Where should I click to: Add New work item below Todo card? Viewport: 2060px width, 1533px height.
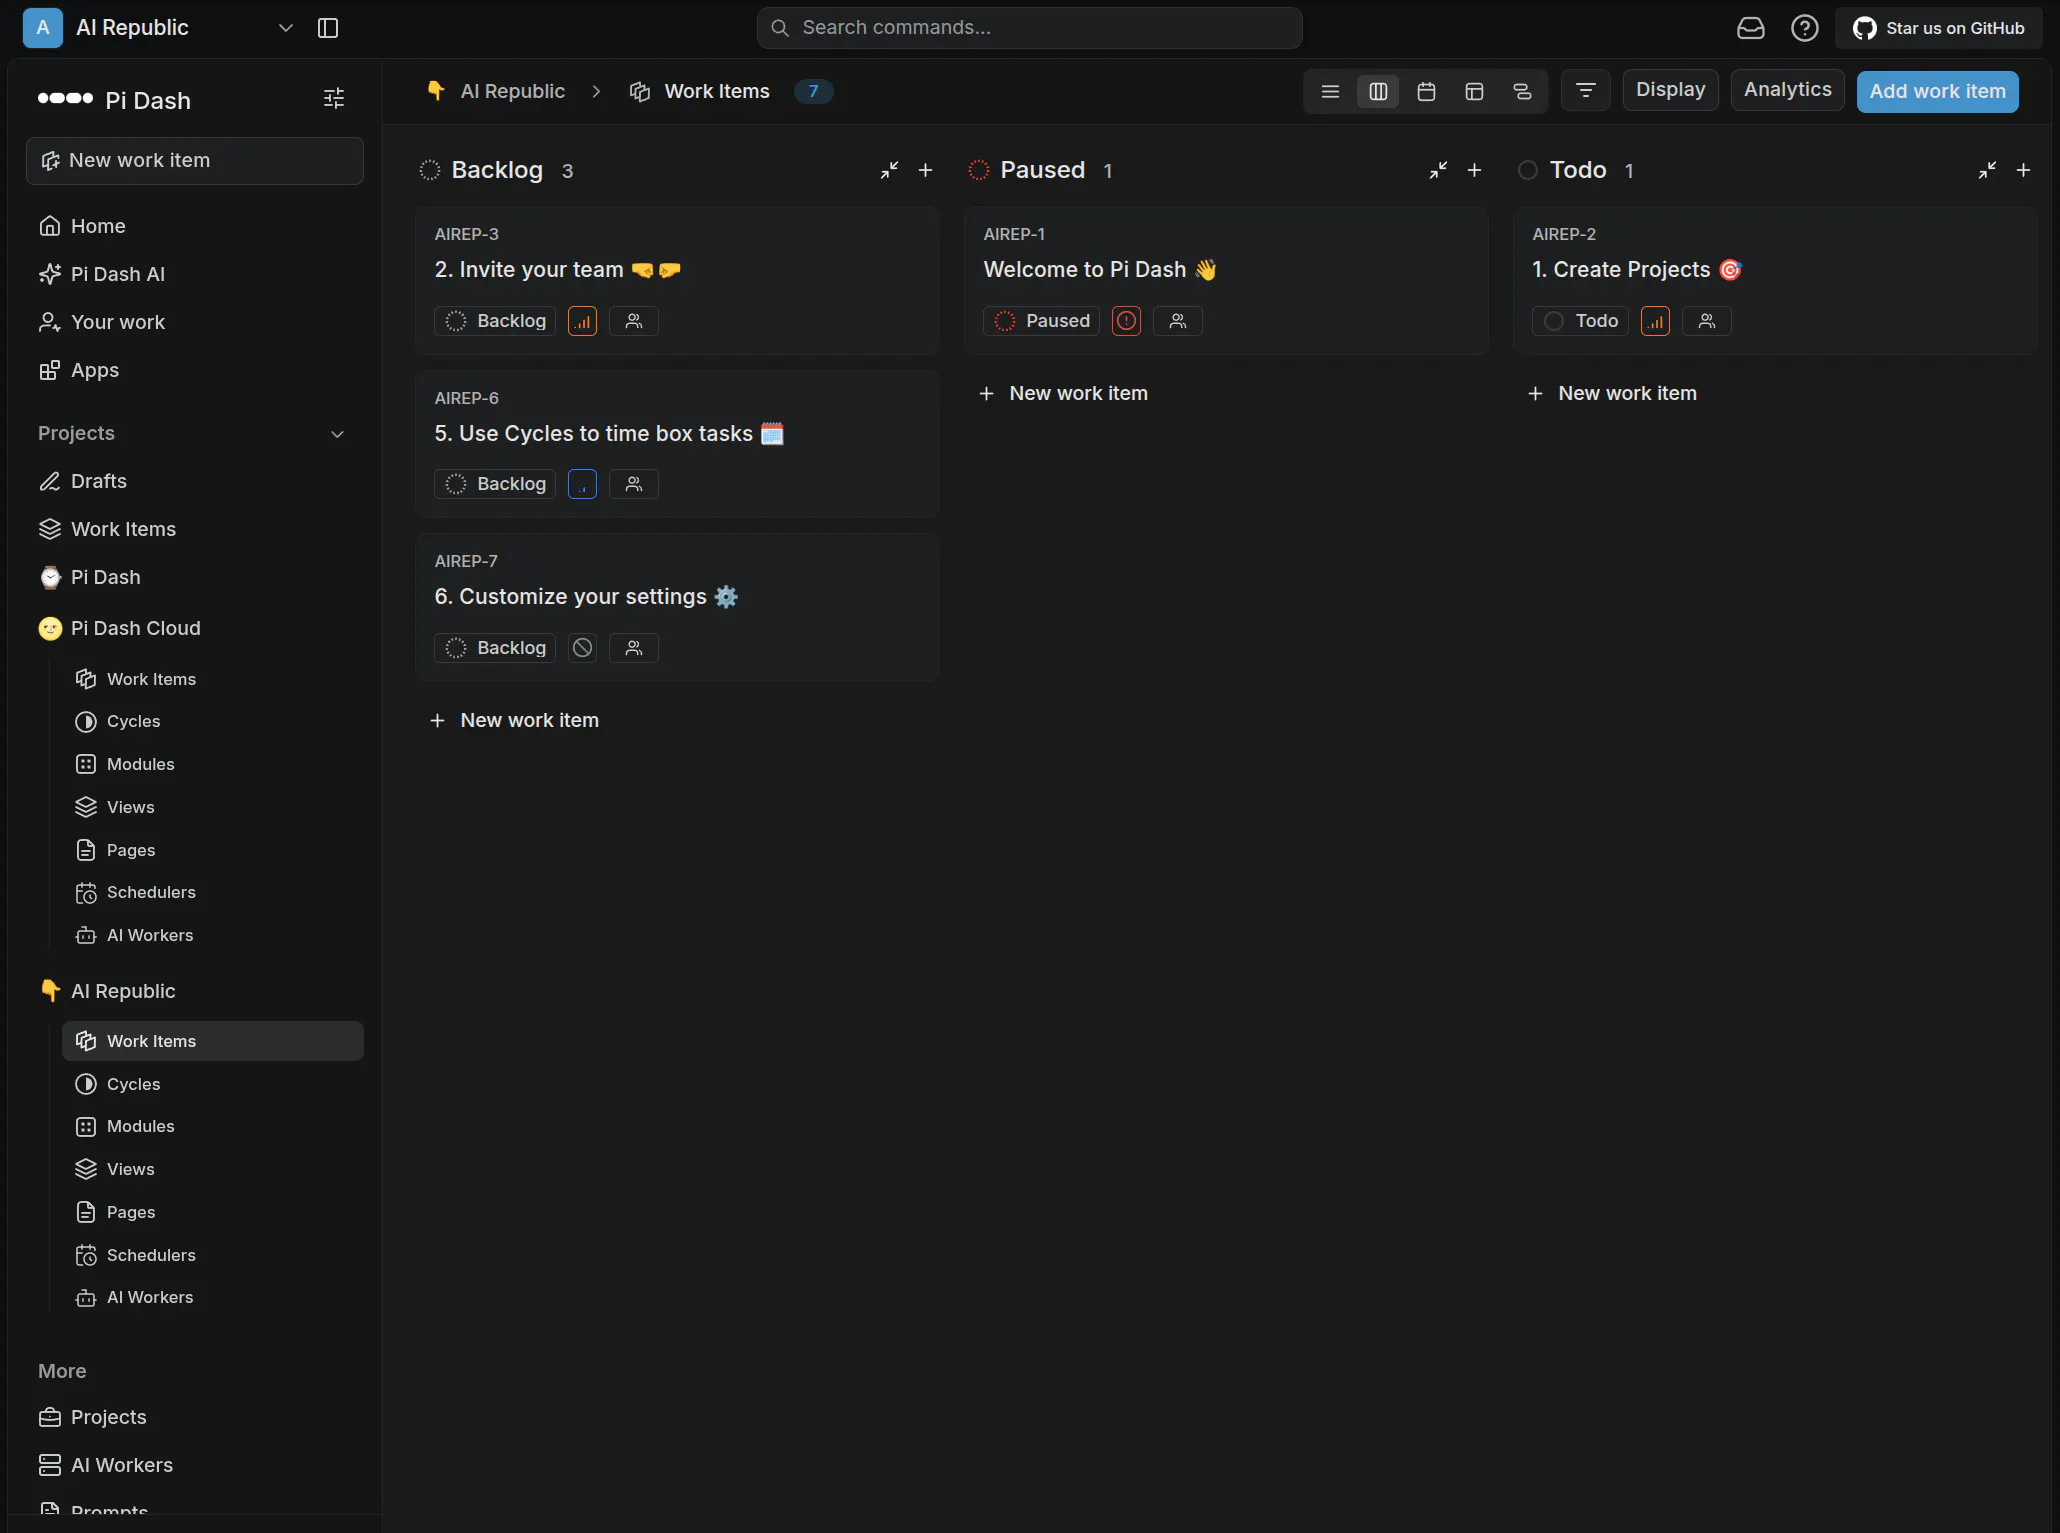click(x=1612, y=393)
